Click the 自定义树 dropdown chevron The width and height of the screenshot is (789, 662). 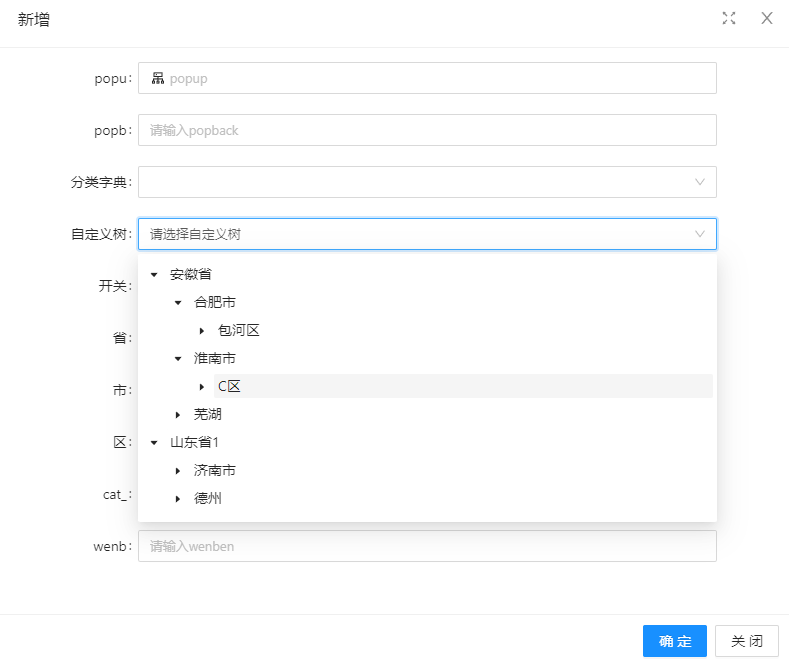[699, 234]
